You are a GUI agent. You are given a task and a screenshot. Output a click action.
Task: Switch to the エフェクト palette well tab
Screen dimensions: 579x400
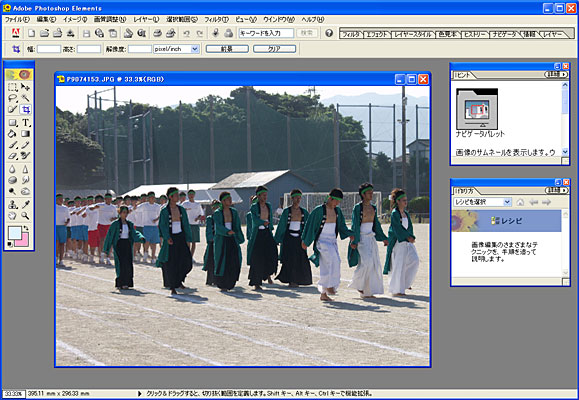(377, 34)
